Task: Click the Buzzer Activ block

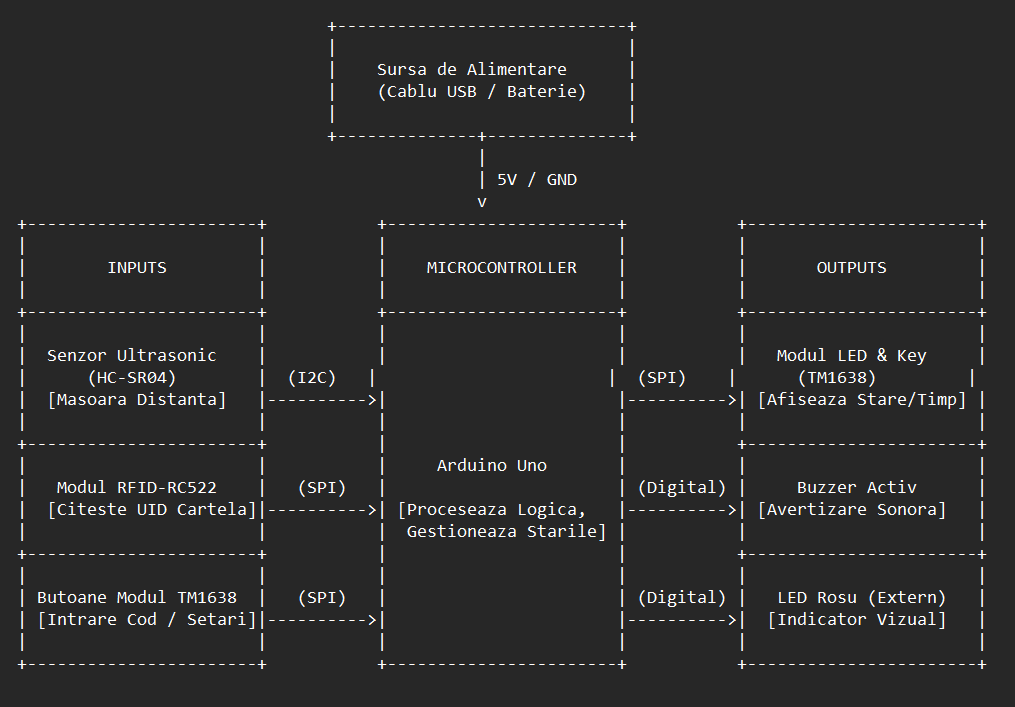Action: tap(862, 499)
